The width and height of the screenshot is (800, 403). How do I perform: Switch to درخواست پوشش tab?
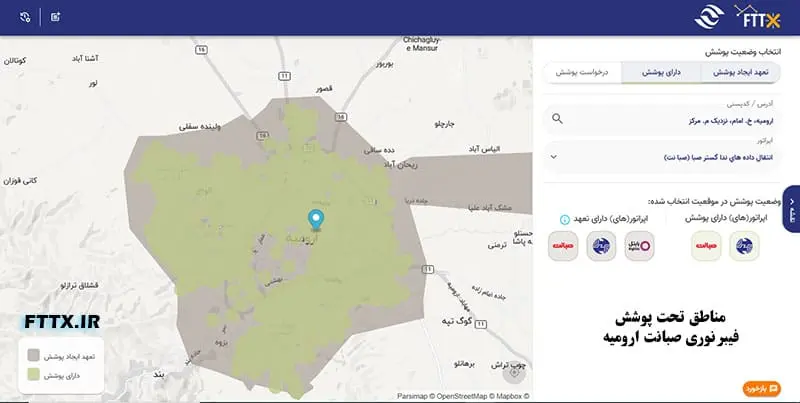point(582,72)
